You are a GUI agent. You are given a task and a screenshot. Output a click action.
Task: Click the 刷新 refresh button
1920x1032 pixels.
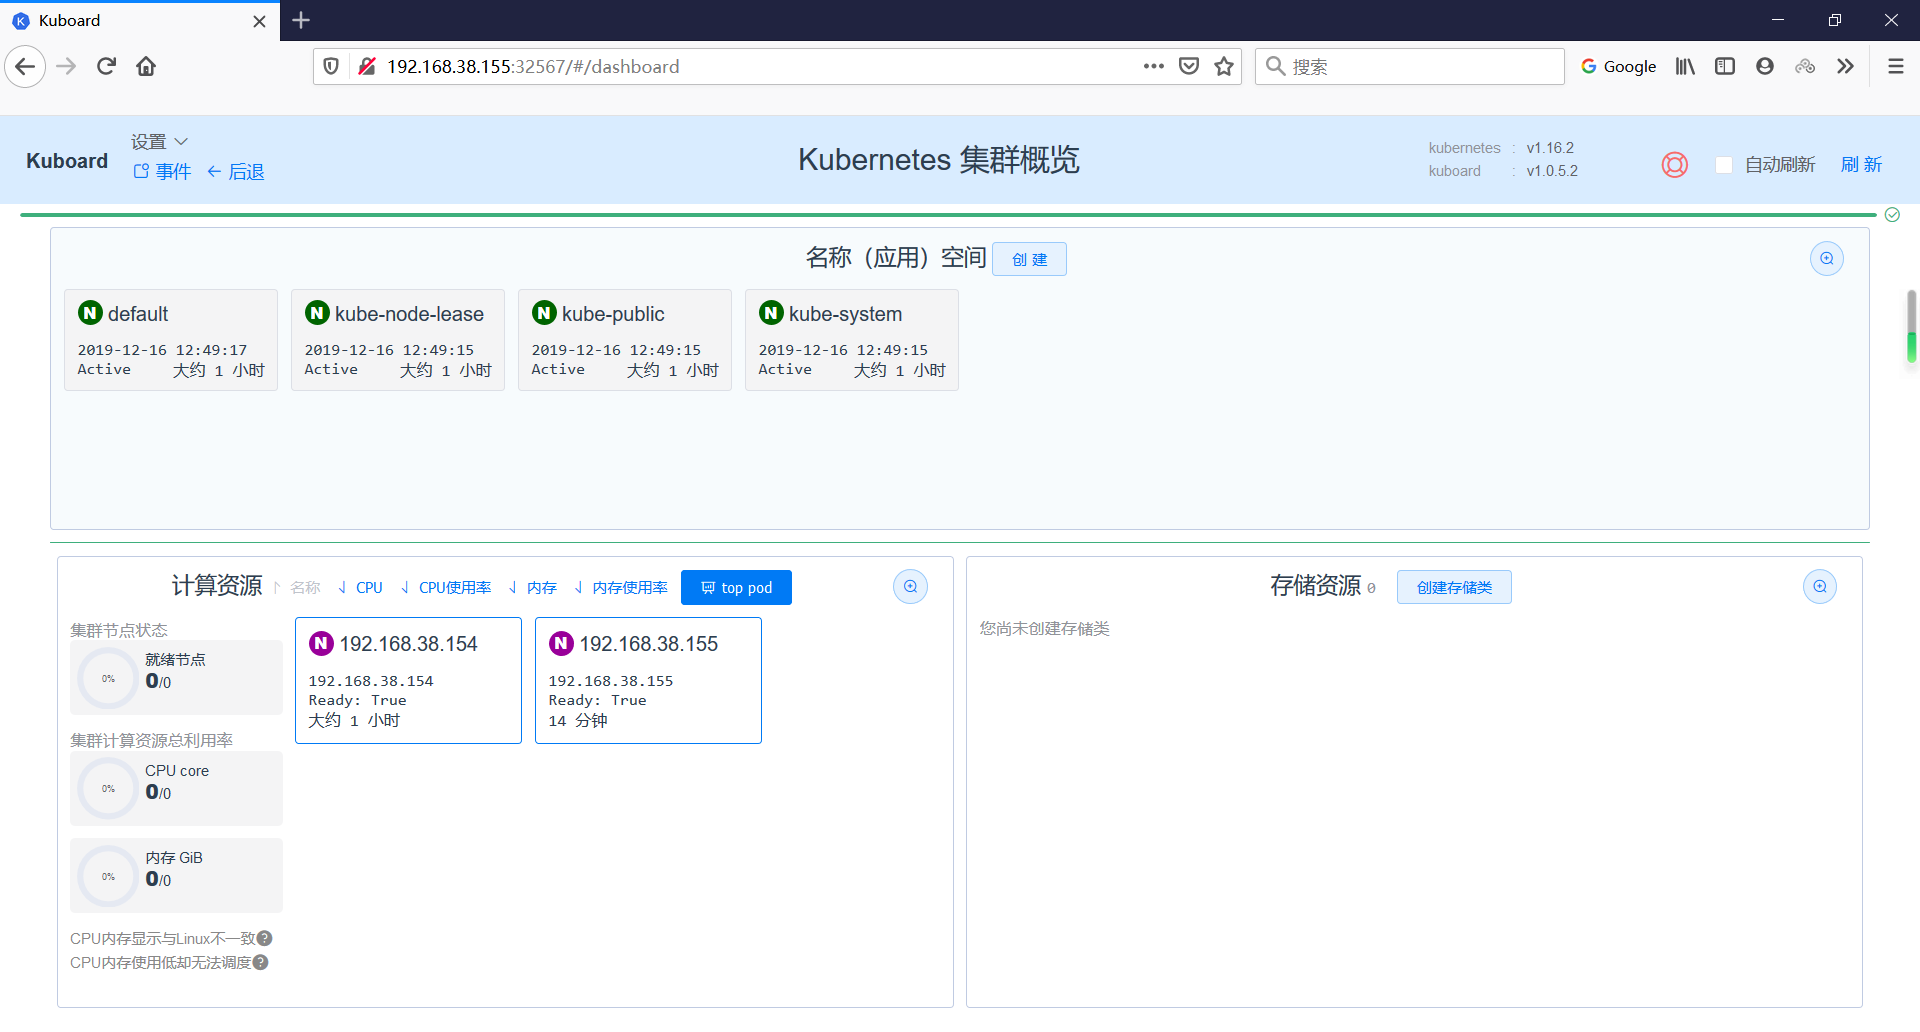(1861, 165)
